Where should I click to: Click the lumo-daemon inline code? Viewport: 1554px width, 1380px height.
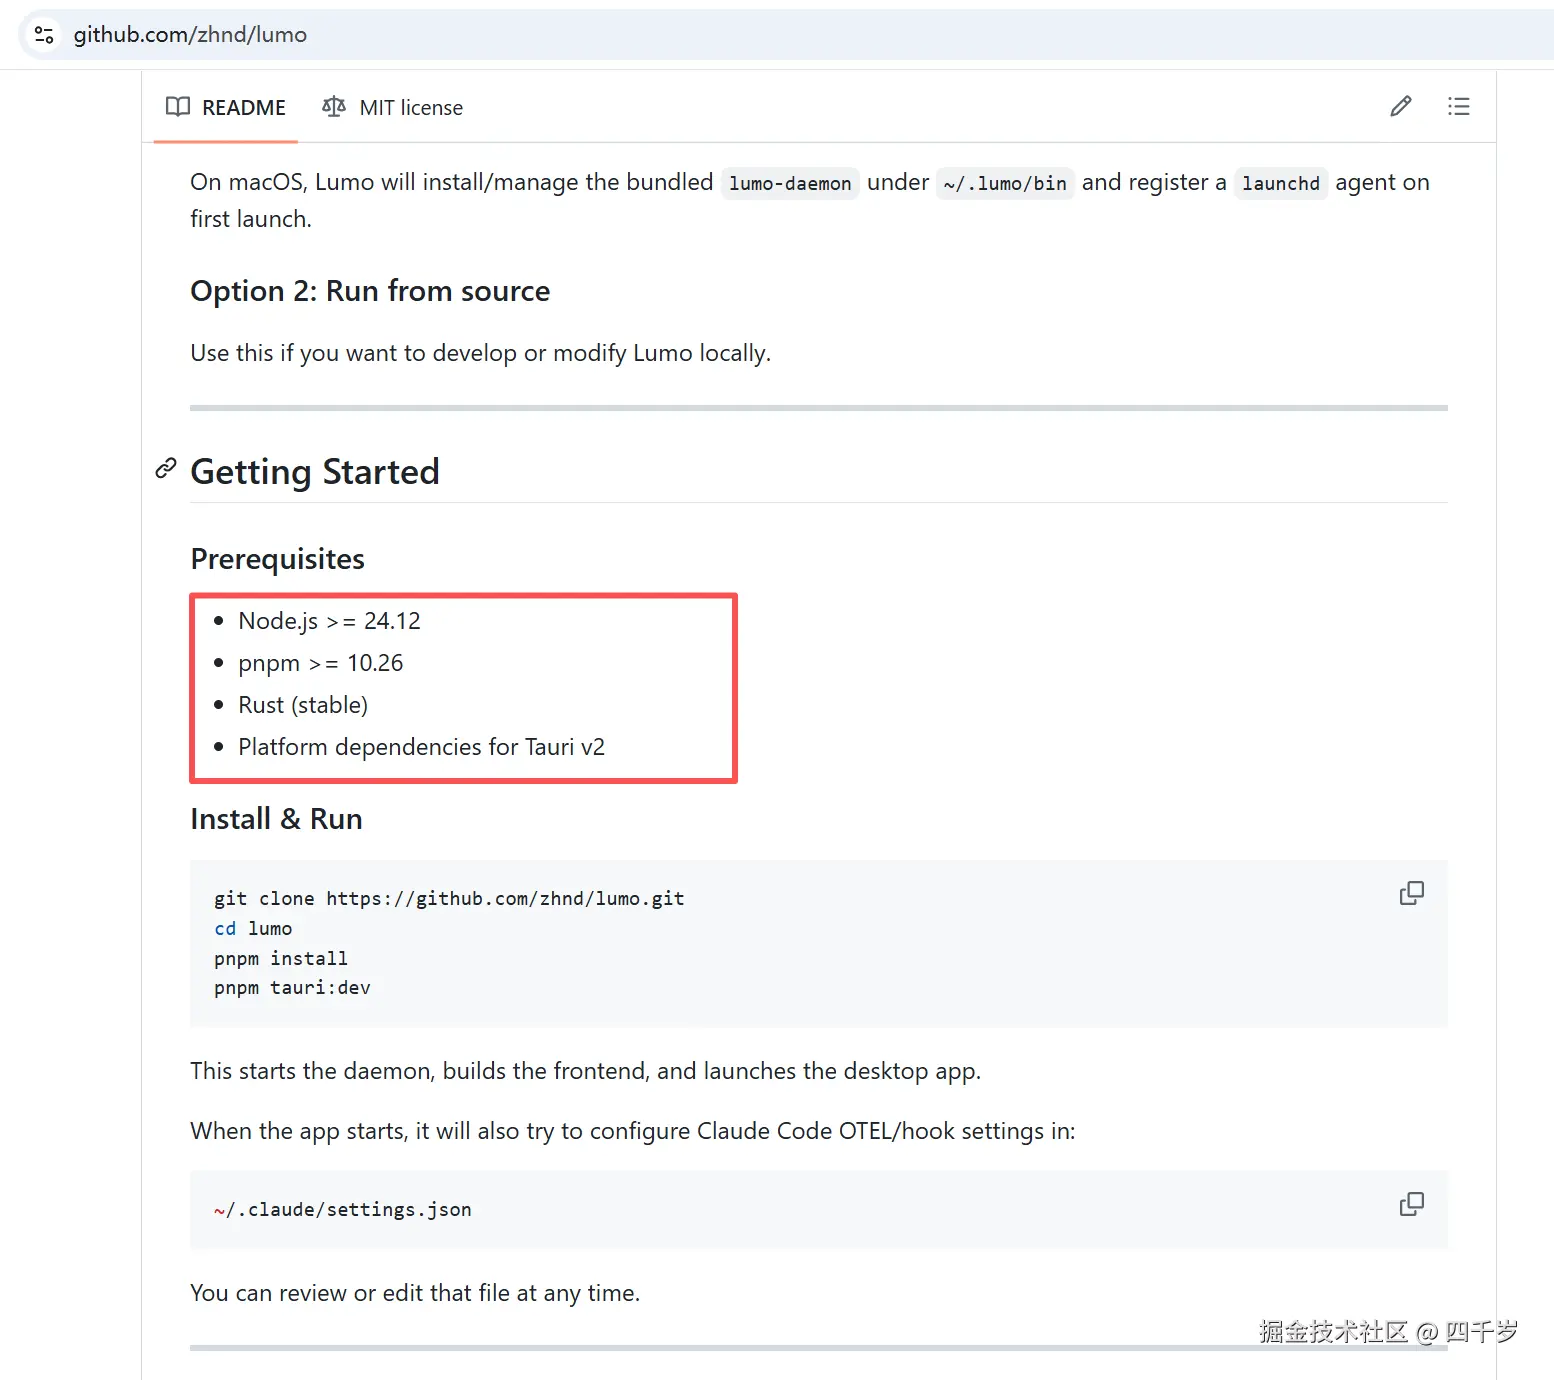pos(790,184)
